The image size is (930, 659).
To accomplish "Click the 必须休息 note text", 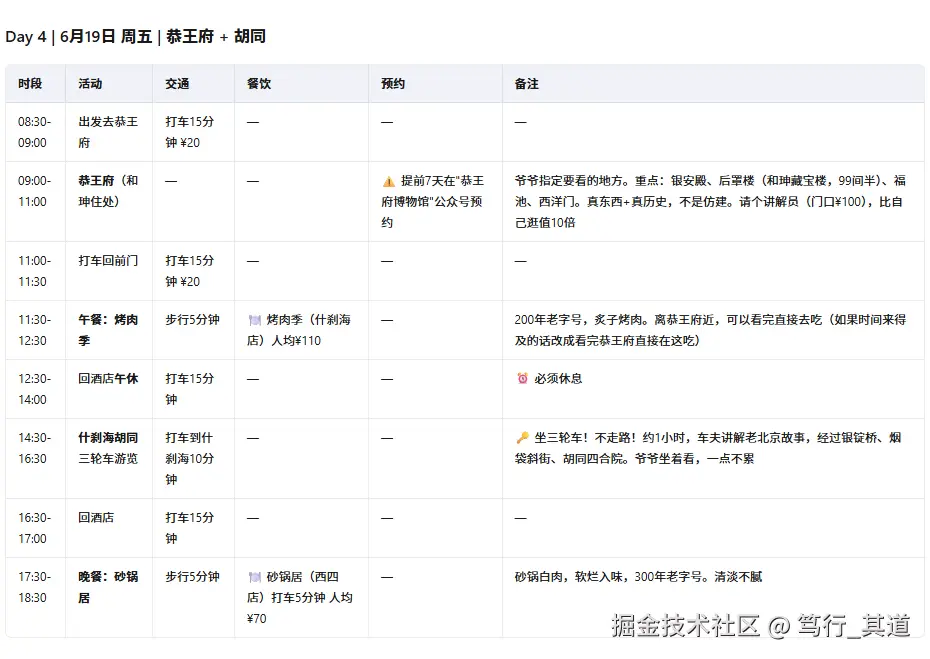I will click(558, 378).
